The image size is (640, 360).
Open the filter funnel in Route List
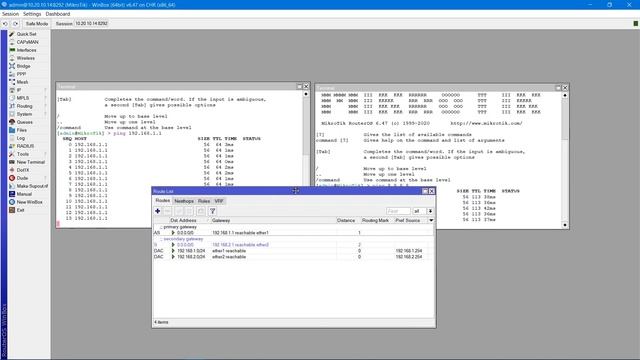213,211
